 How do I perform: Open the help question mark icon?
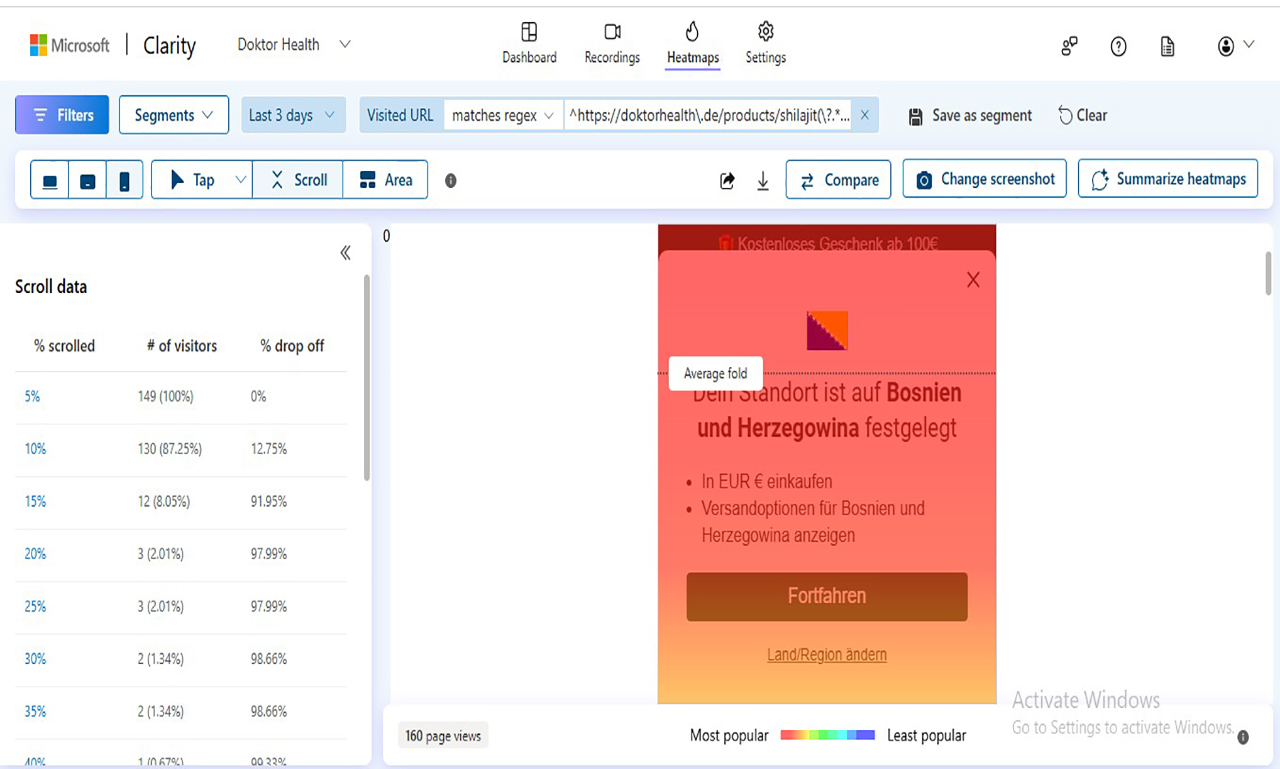pos(1118,46)
